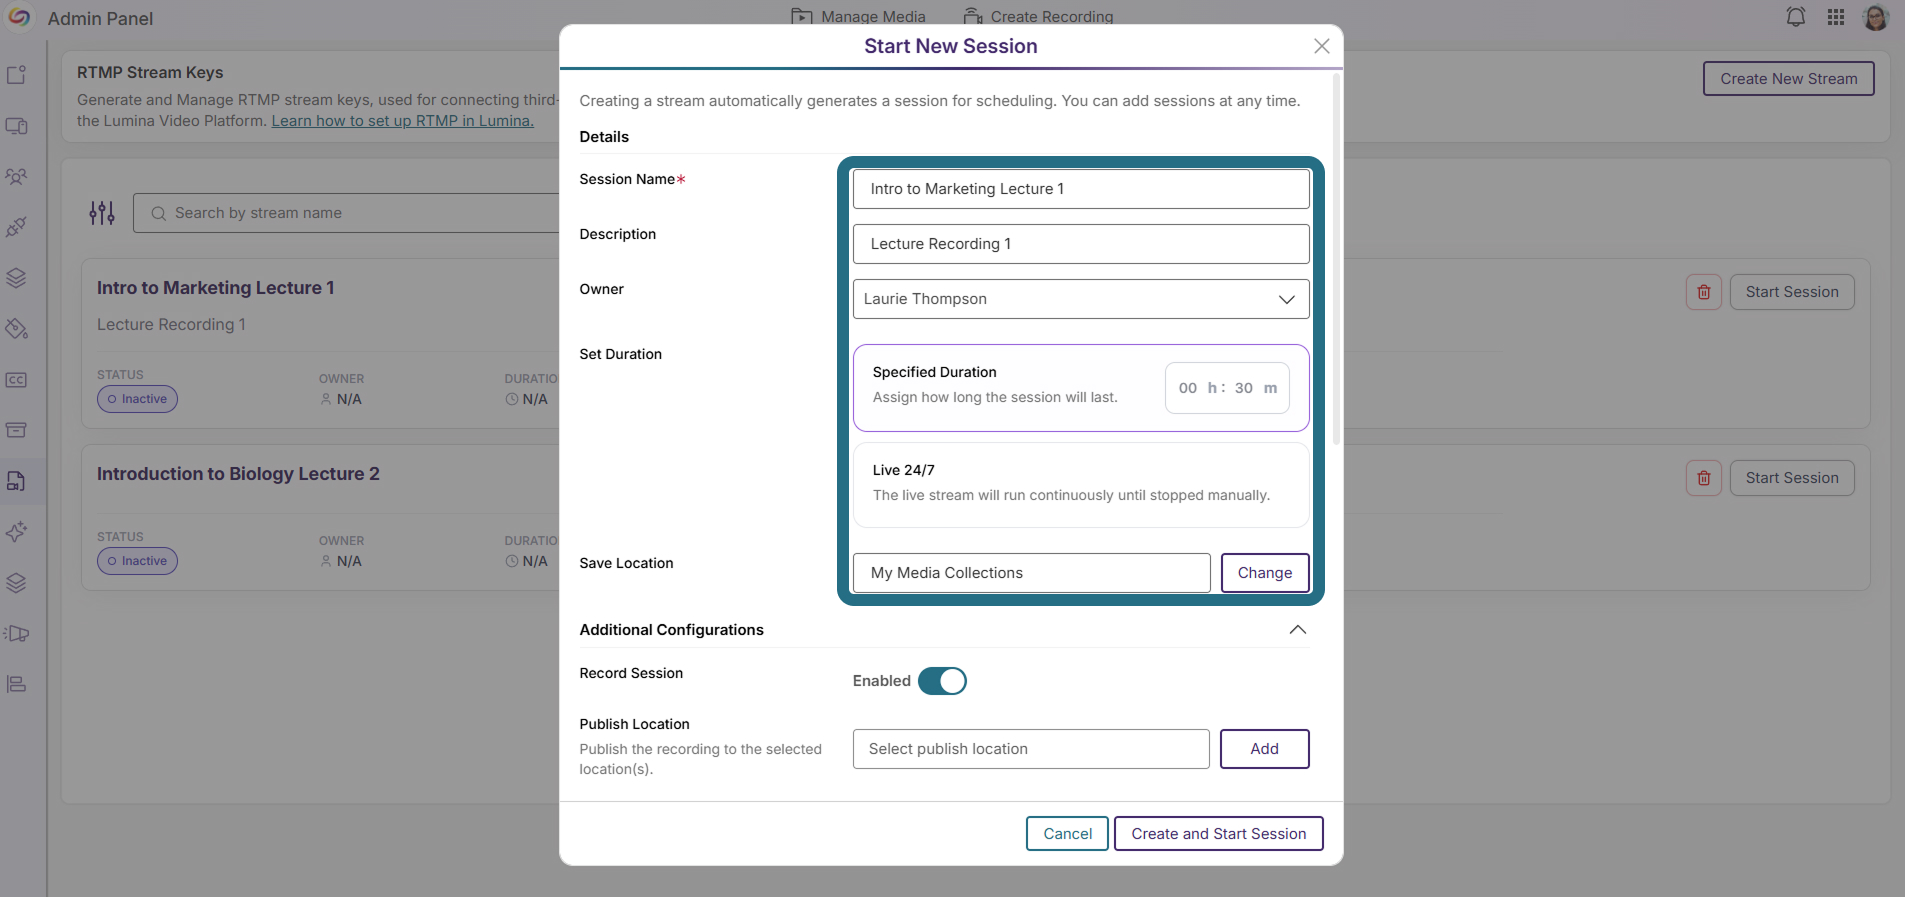Click the Lecture Recording 1 description in stream card
Viewport: 1905px width, 897px height.
171,325
